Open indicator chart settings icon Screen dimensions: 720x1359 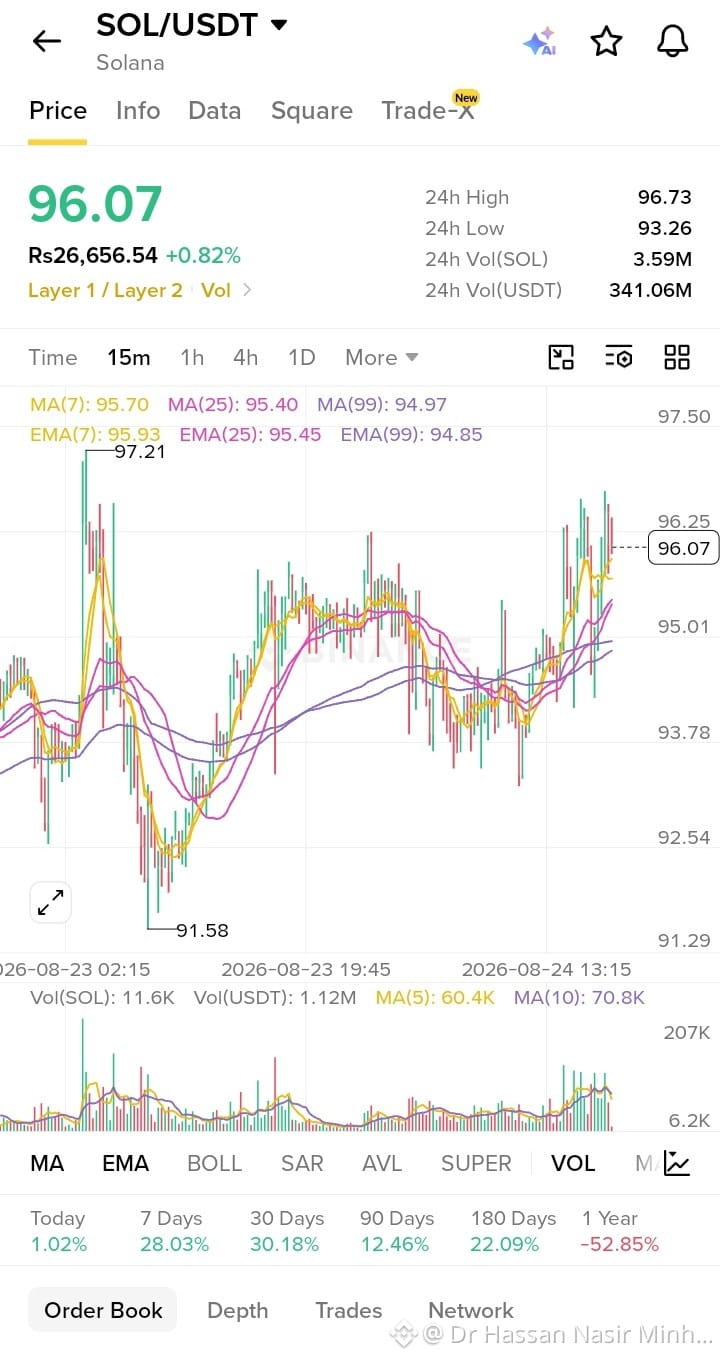tap(677, 1163)
